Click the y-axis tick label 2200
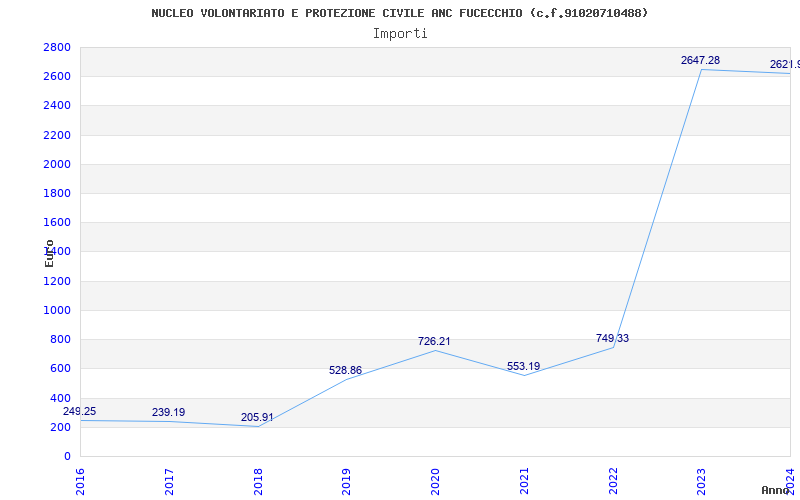Viewport: 800px width, 500px height. (x=57, y=135)
